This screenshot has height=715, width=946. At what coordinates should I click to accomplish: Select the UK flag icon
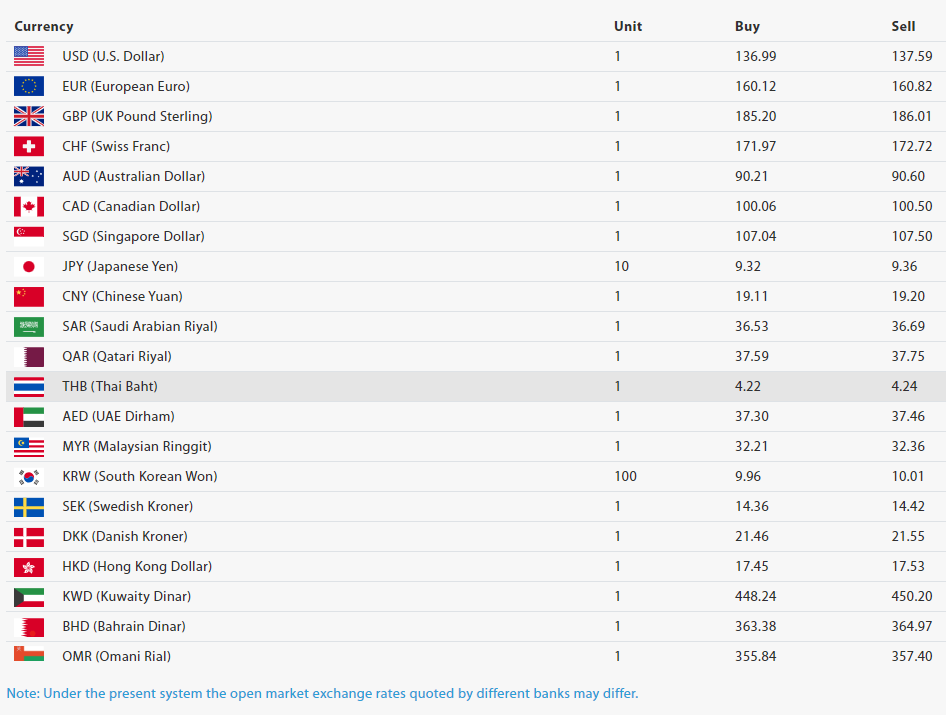[x=29, y=116]
